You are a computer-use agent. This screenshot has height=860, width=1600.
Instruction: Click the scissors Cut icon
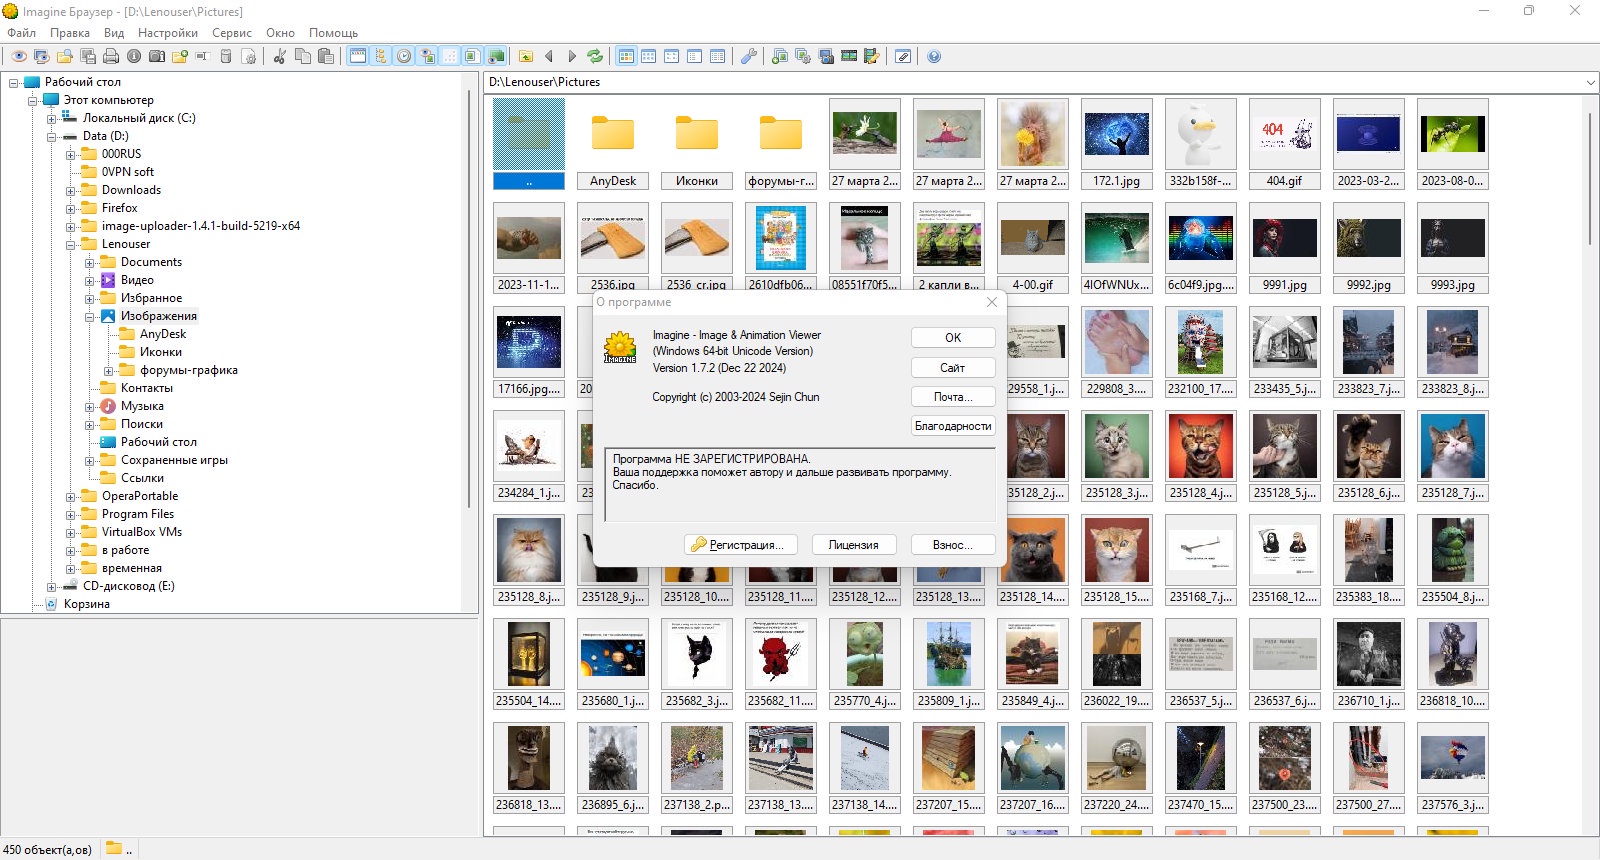point(279,56)
